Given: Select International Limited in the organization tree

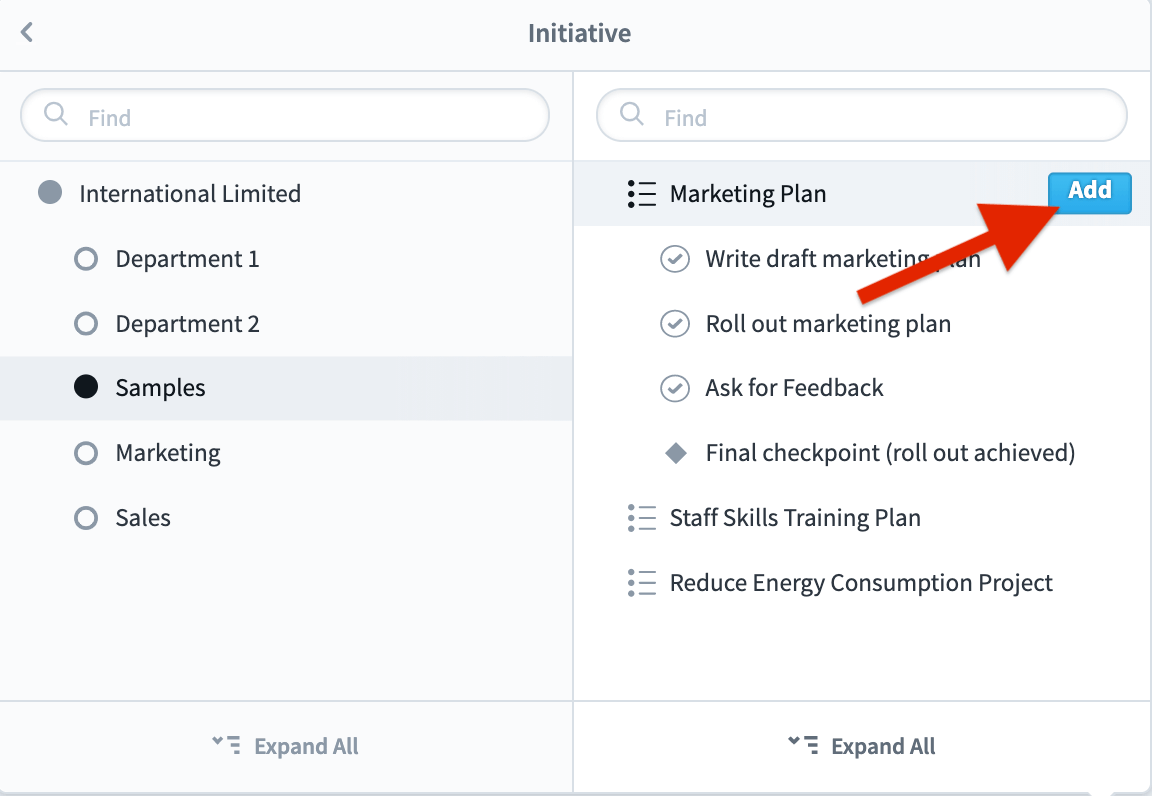Looking at the screenshot, I should (x=190, y=194).
